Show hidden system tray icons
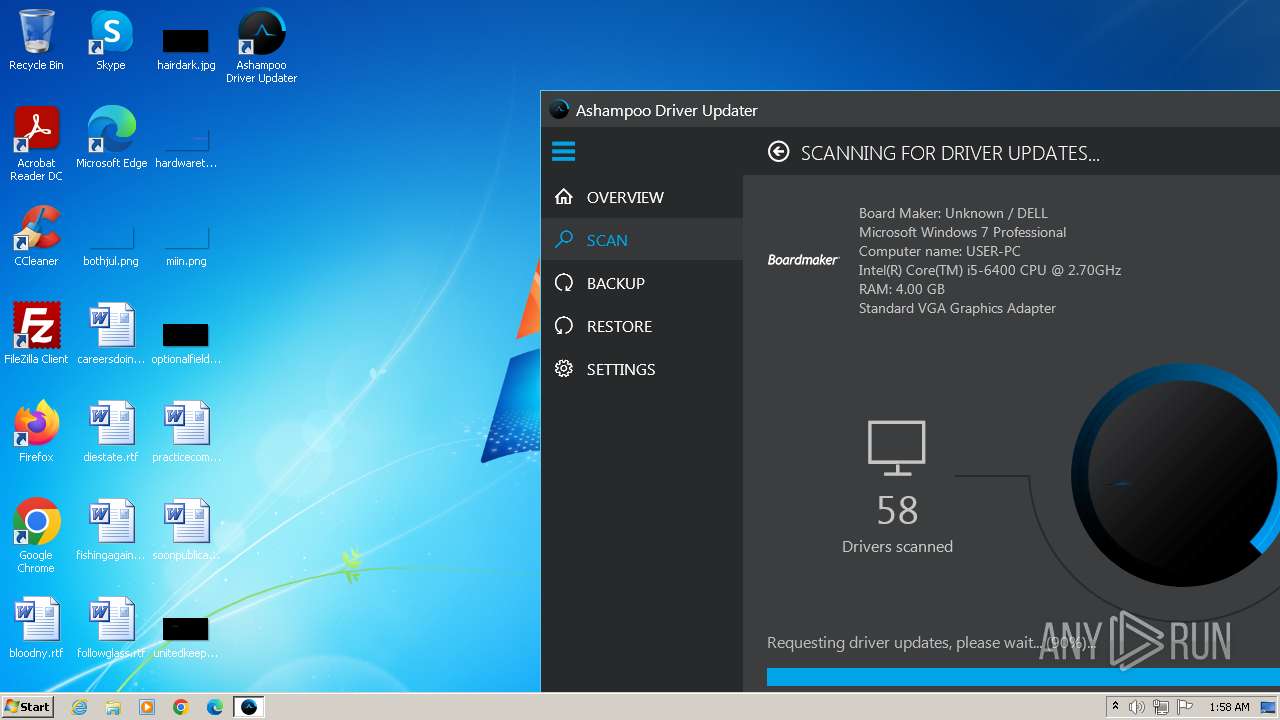The image size is (1280, 720). [x=1115, y=707]
